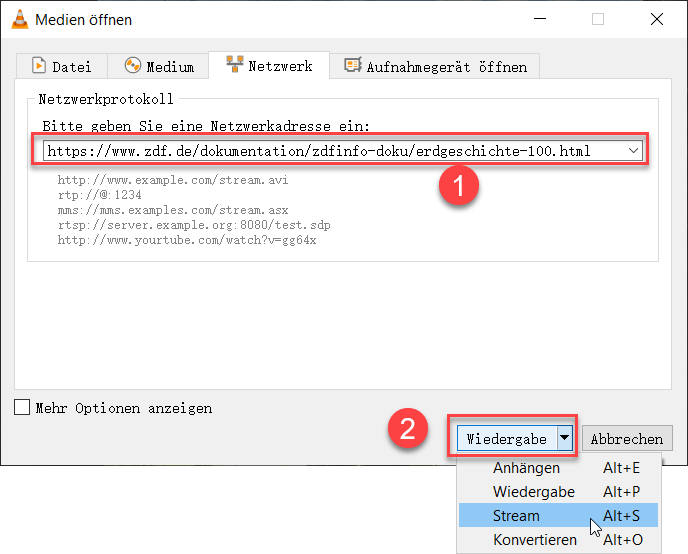
Task: Select the Netzwerk tab
Action: (269, 66)
